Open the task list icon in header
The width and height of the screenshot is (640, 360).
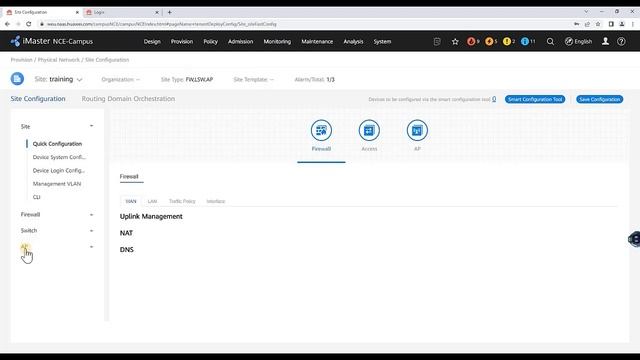pyautogui.click(x=437, y=42)
